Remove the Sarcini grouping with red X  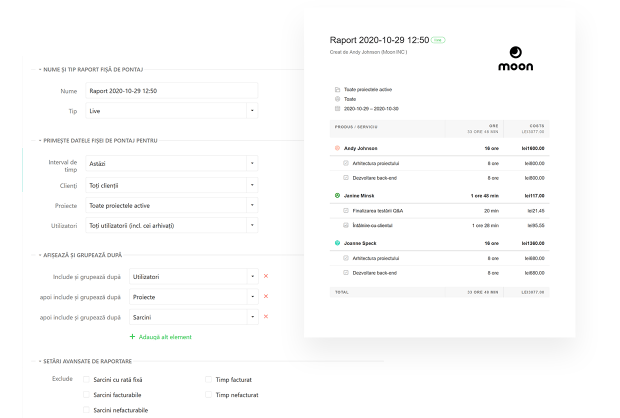point(266,317)
